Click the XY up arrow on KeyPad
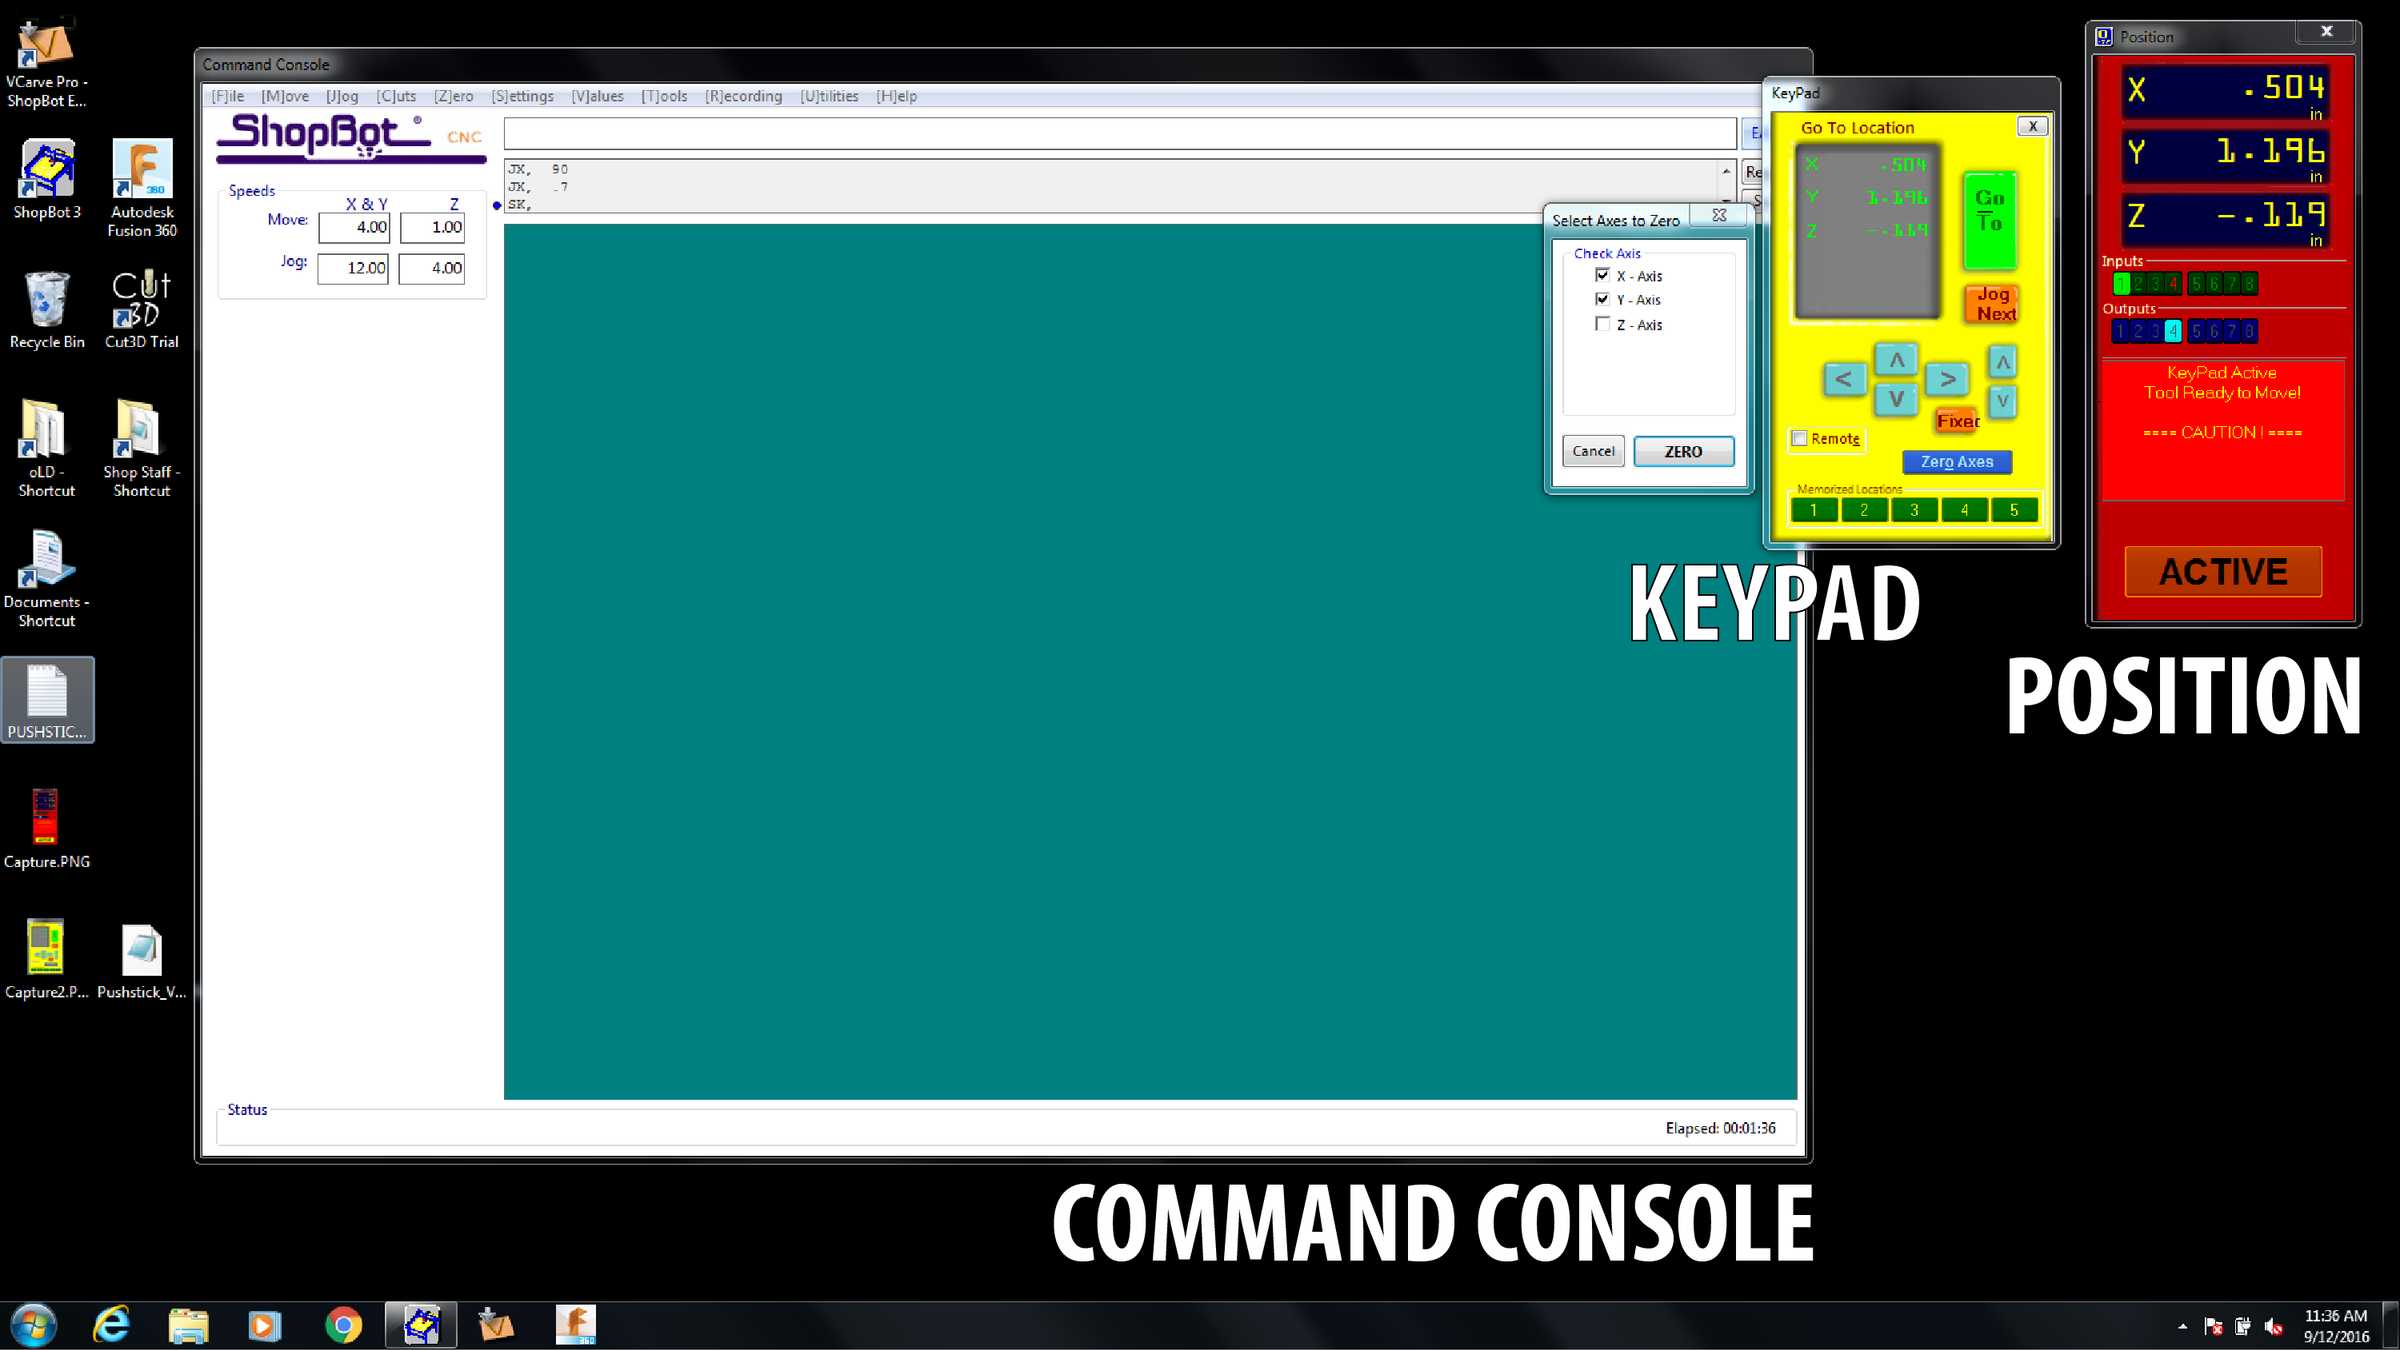The width and height of the screenshot is (2400, 1350). click(x=1896, y=360)
